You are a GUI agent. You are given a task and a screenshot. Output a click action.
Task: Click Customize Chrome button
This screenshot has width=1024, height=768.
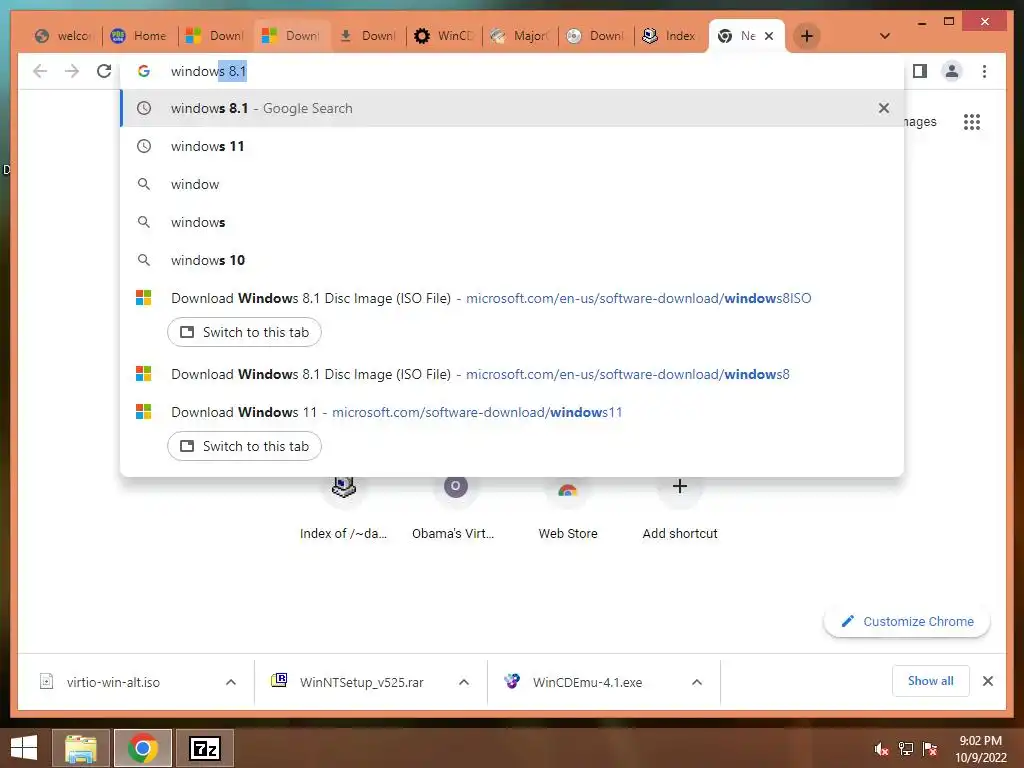click(x=907, y=622)
